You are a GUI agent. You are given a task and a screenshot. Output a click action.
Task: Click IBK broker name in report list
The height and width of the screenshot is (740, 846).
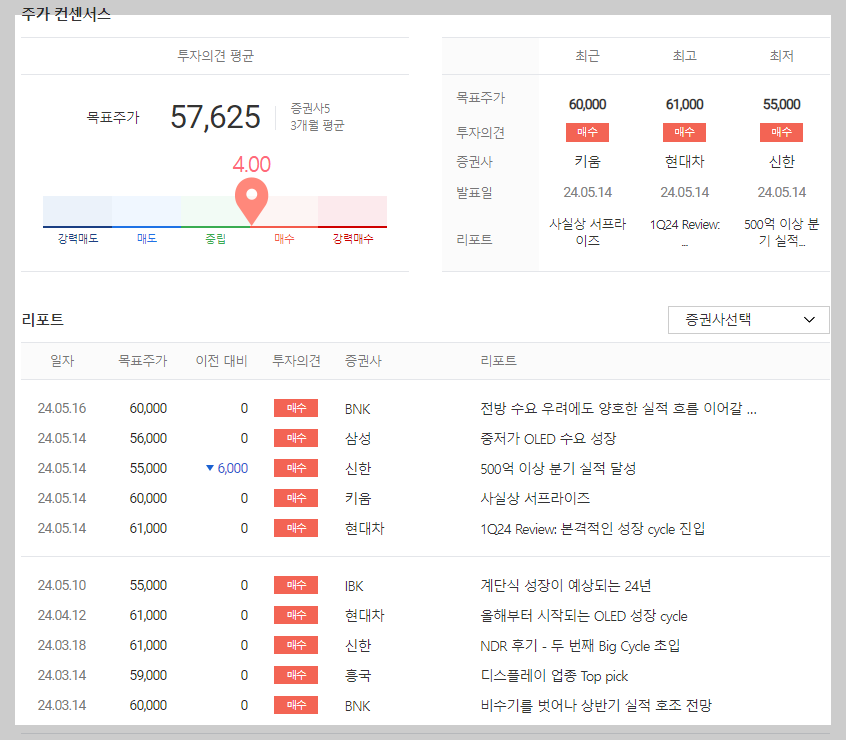(354, 586)
